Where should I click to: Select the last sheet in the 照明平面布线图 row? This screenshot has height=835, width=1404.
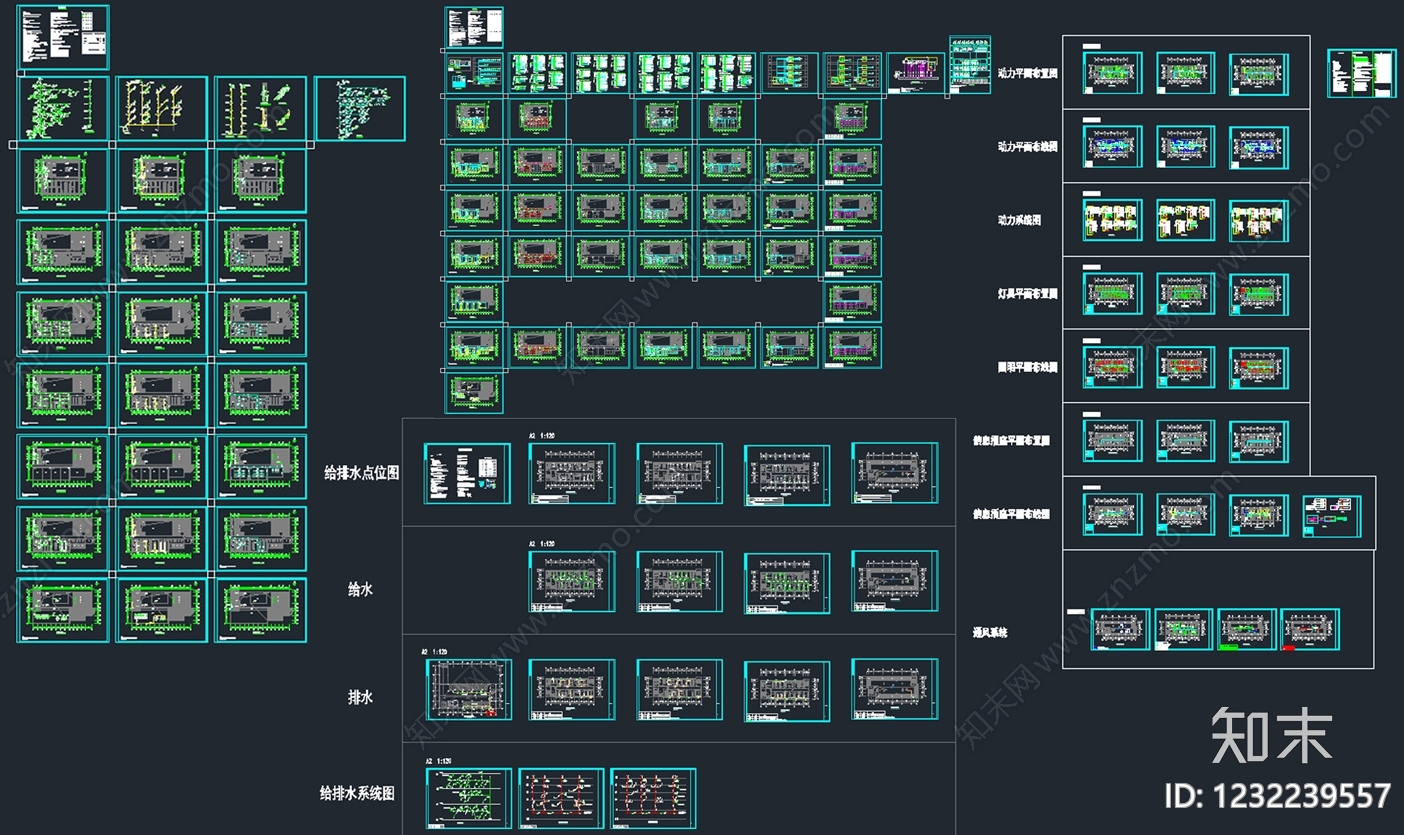click(x=1259, y=368)
